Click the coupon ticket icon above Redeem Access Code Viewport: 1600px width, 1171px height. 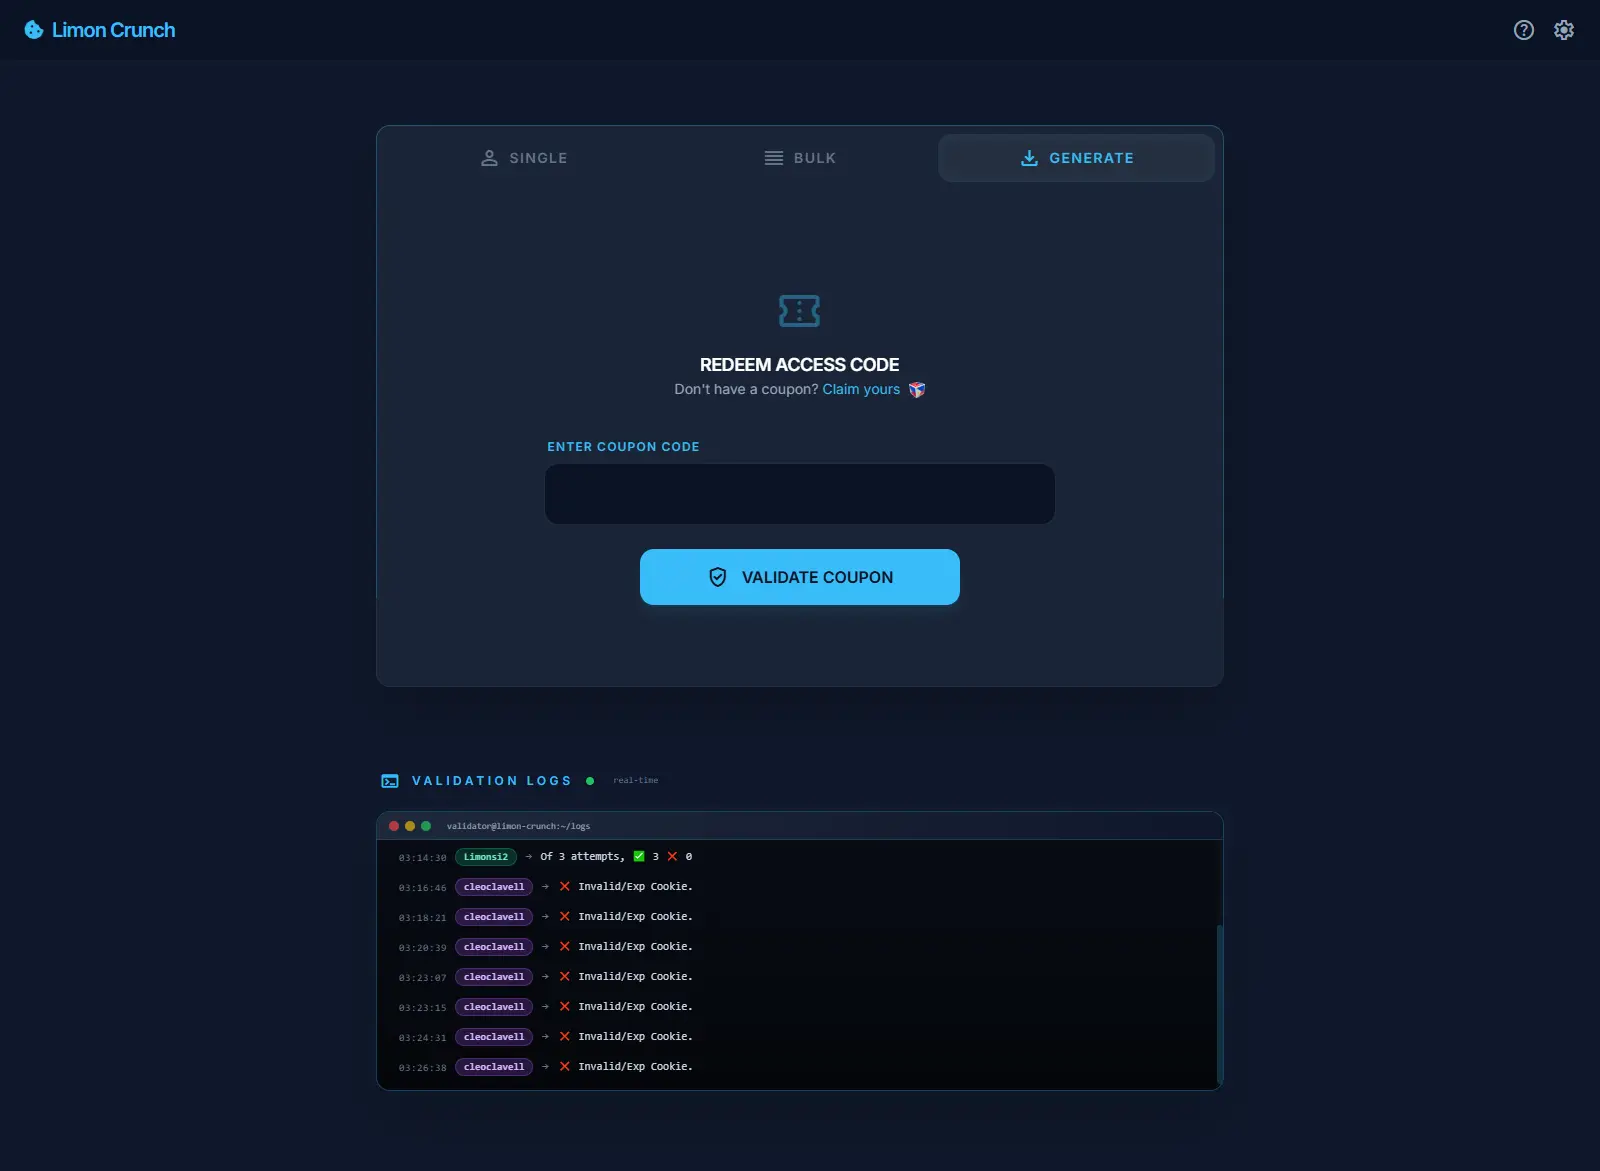click(x=799, y=311)
